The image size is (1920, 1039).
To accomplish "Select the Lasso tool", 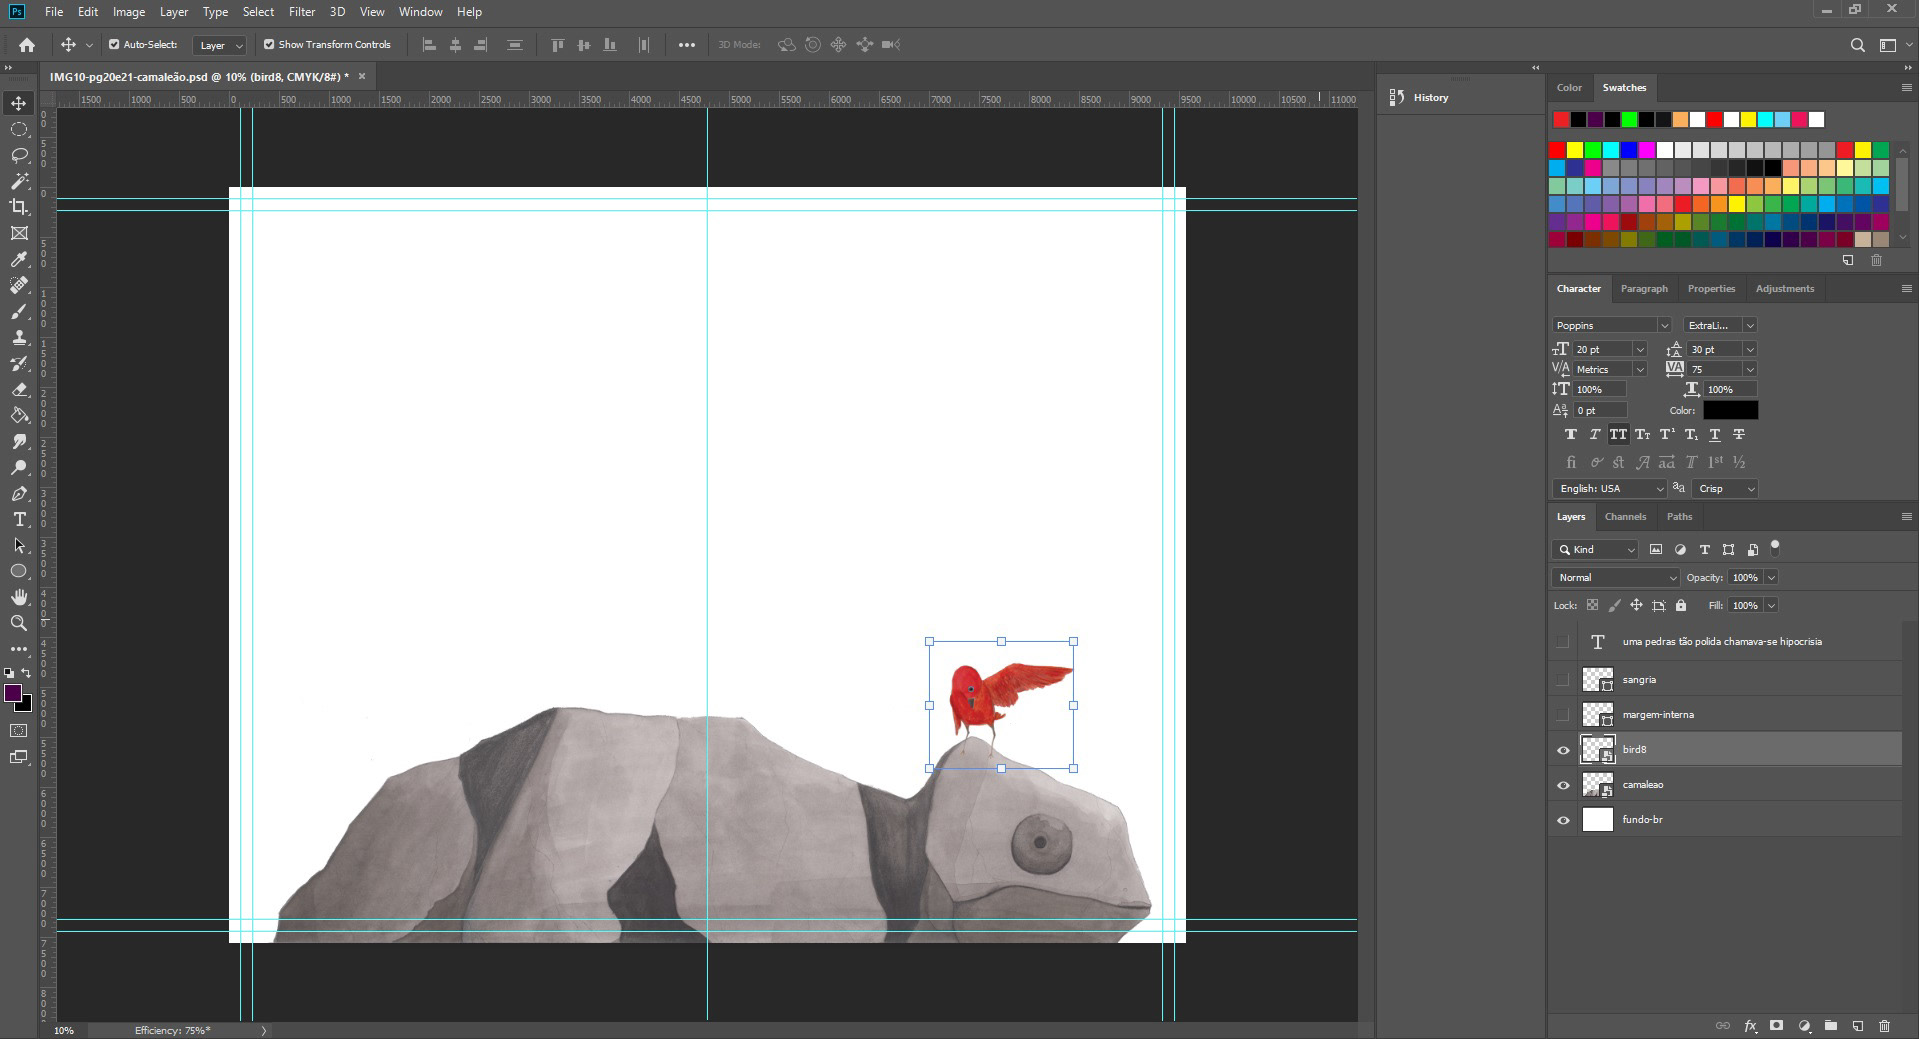I will [x=19, y=155].
